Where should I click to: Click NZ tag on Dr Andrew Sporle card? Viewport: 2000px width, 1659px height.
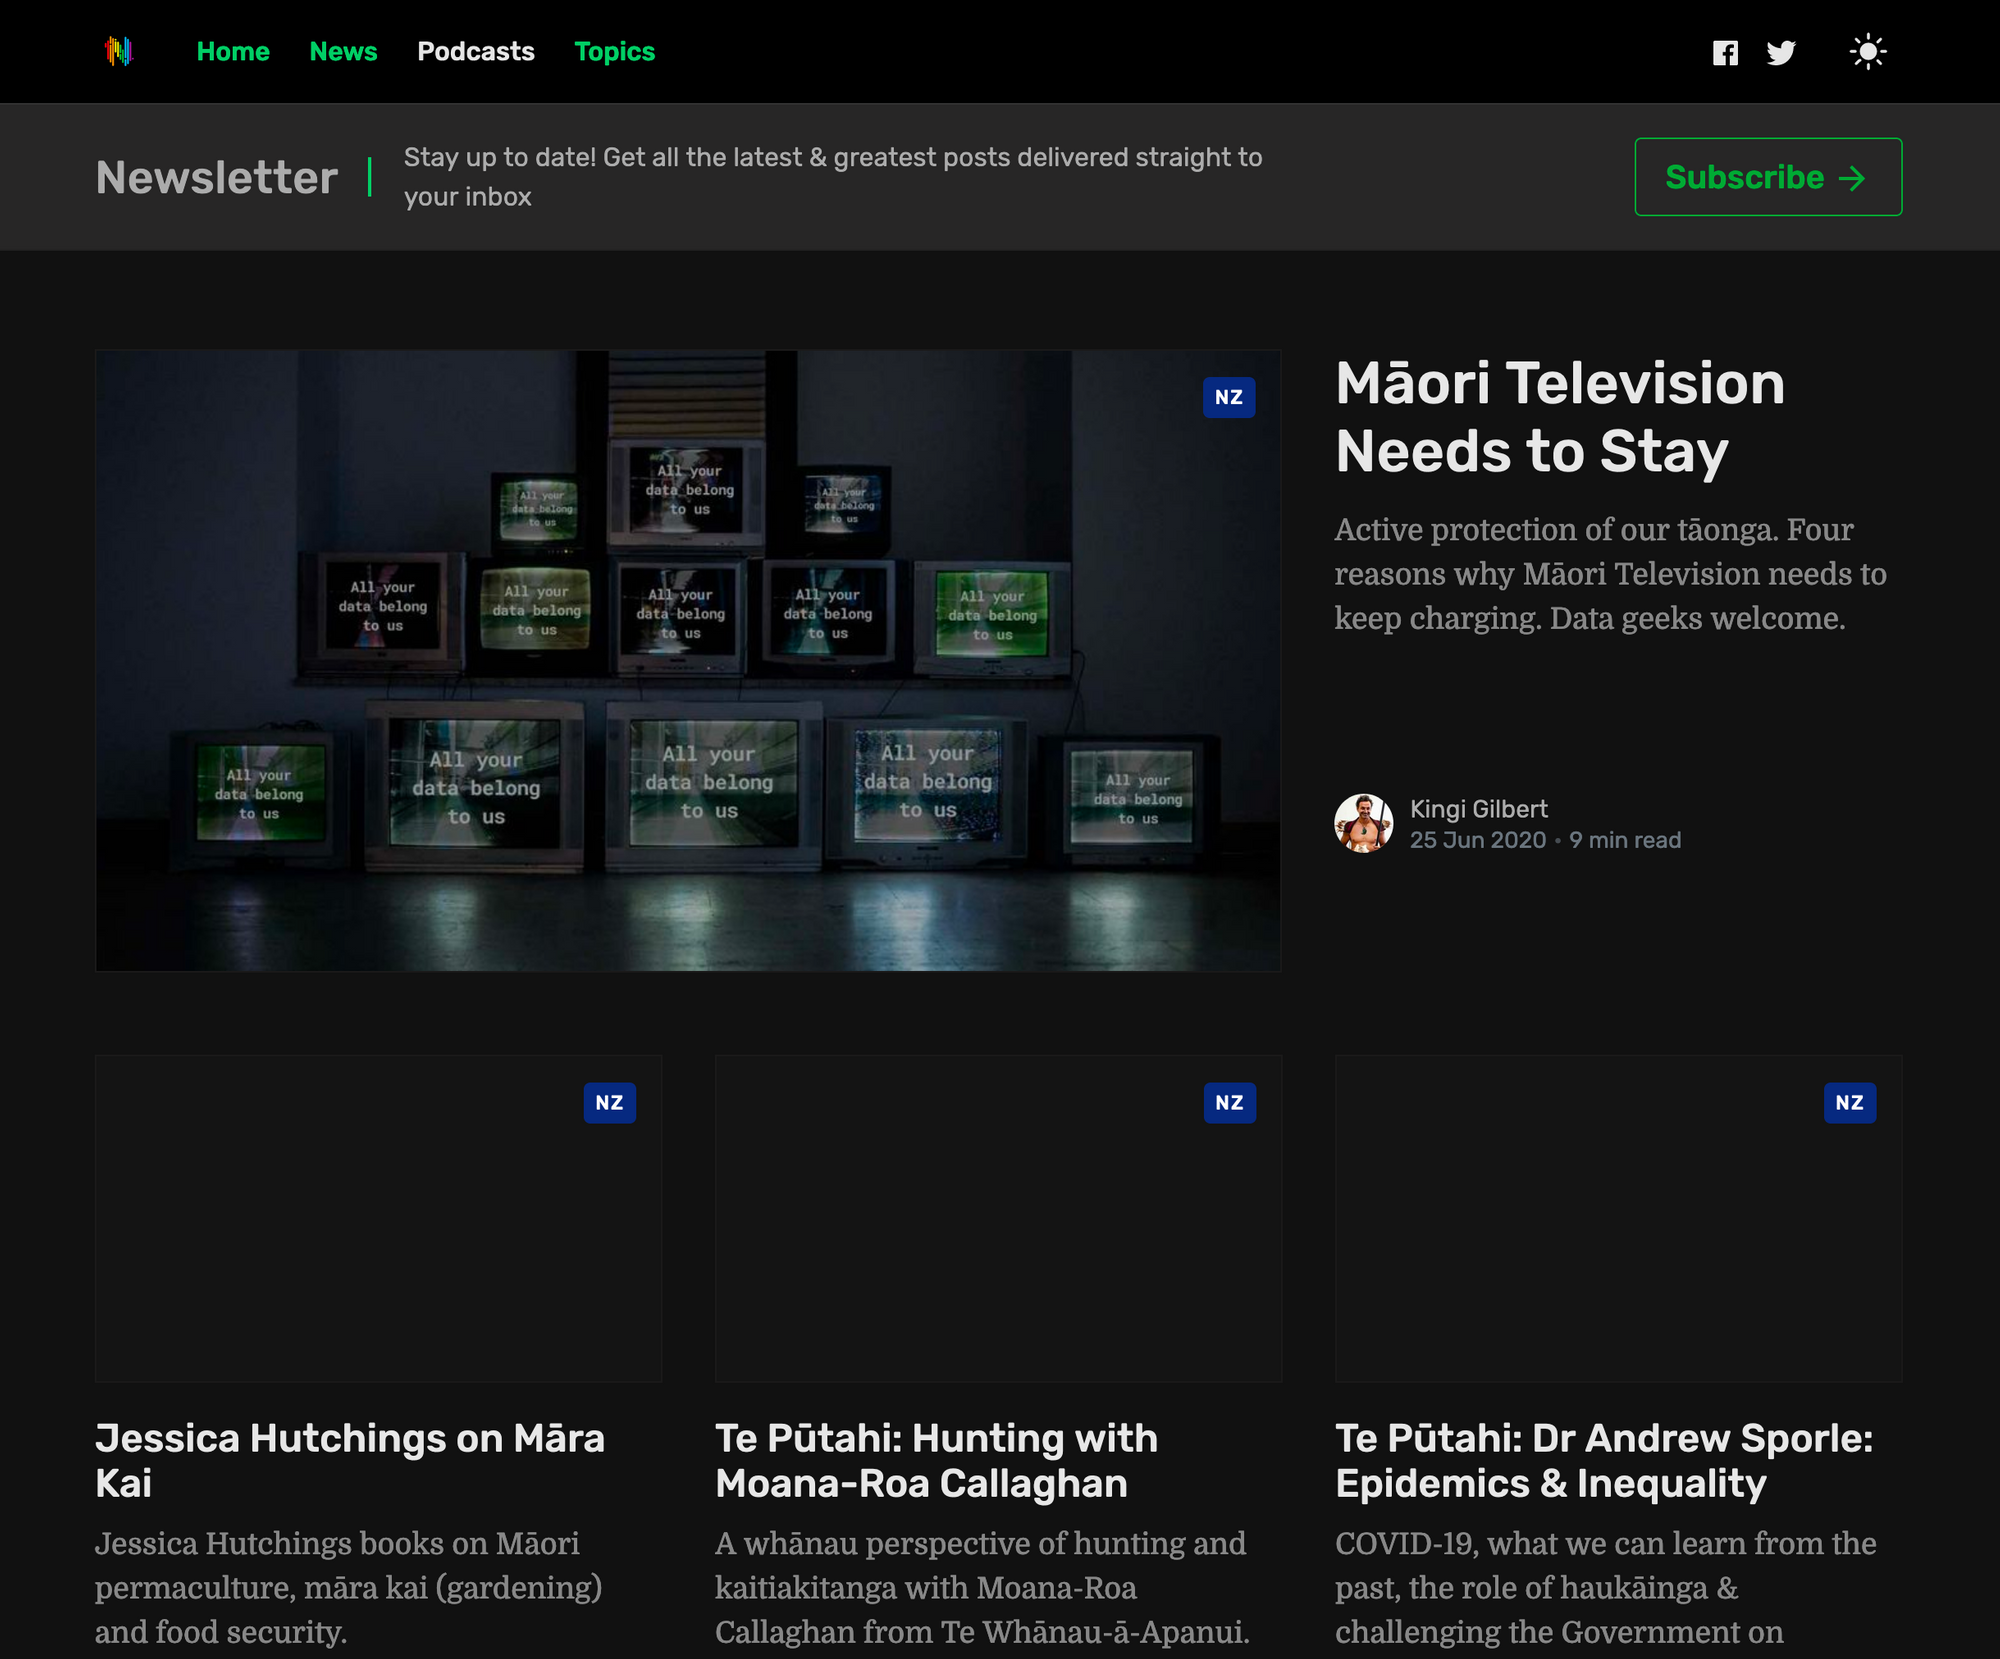point(1849,1103)
